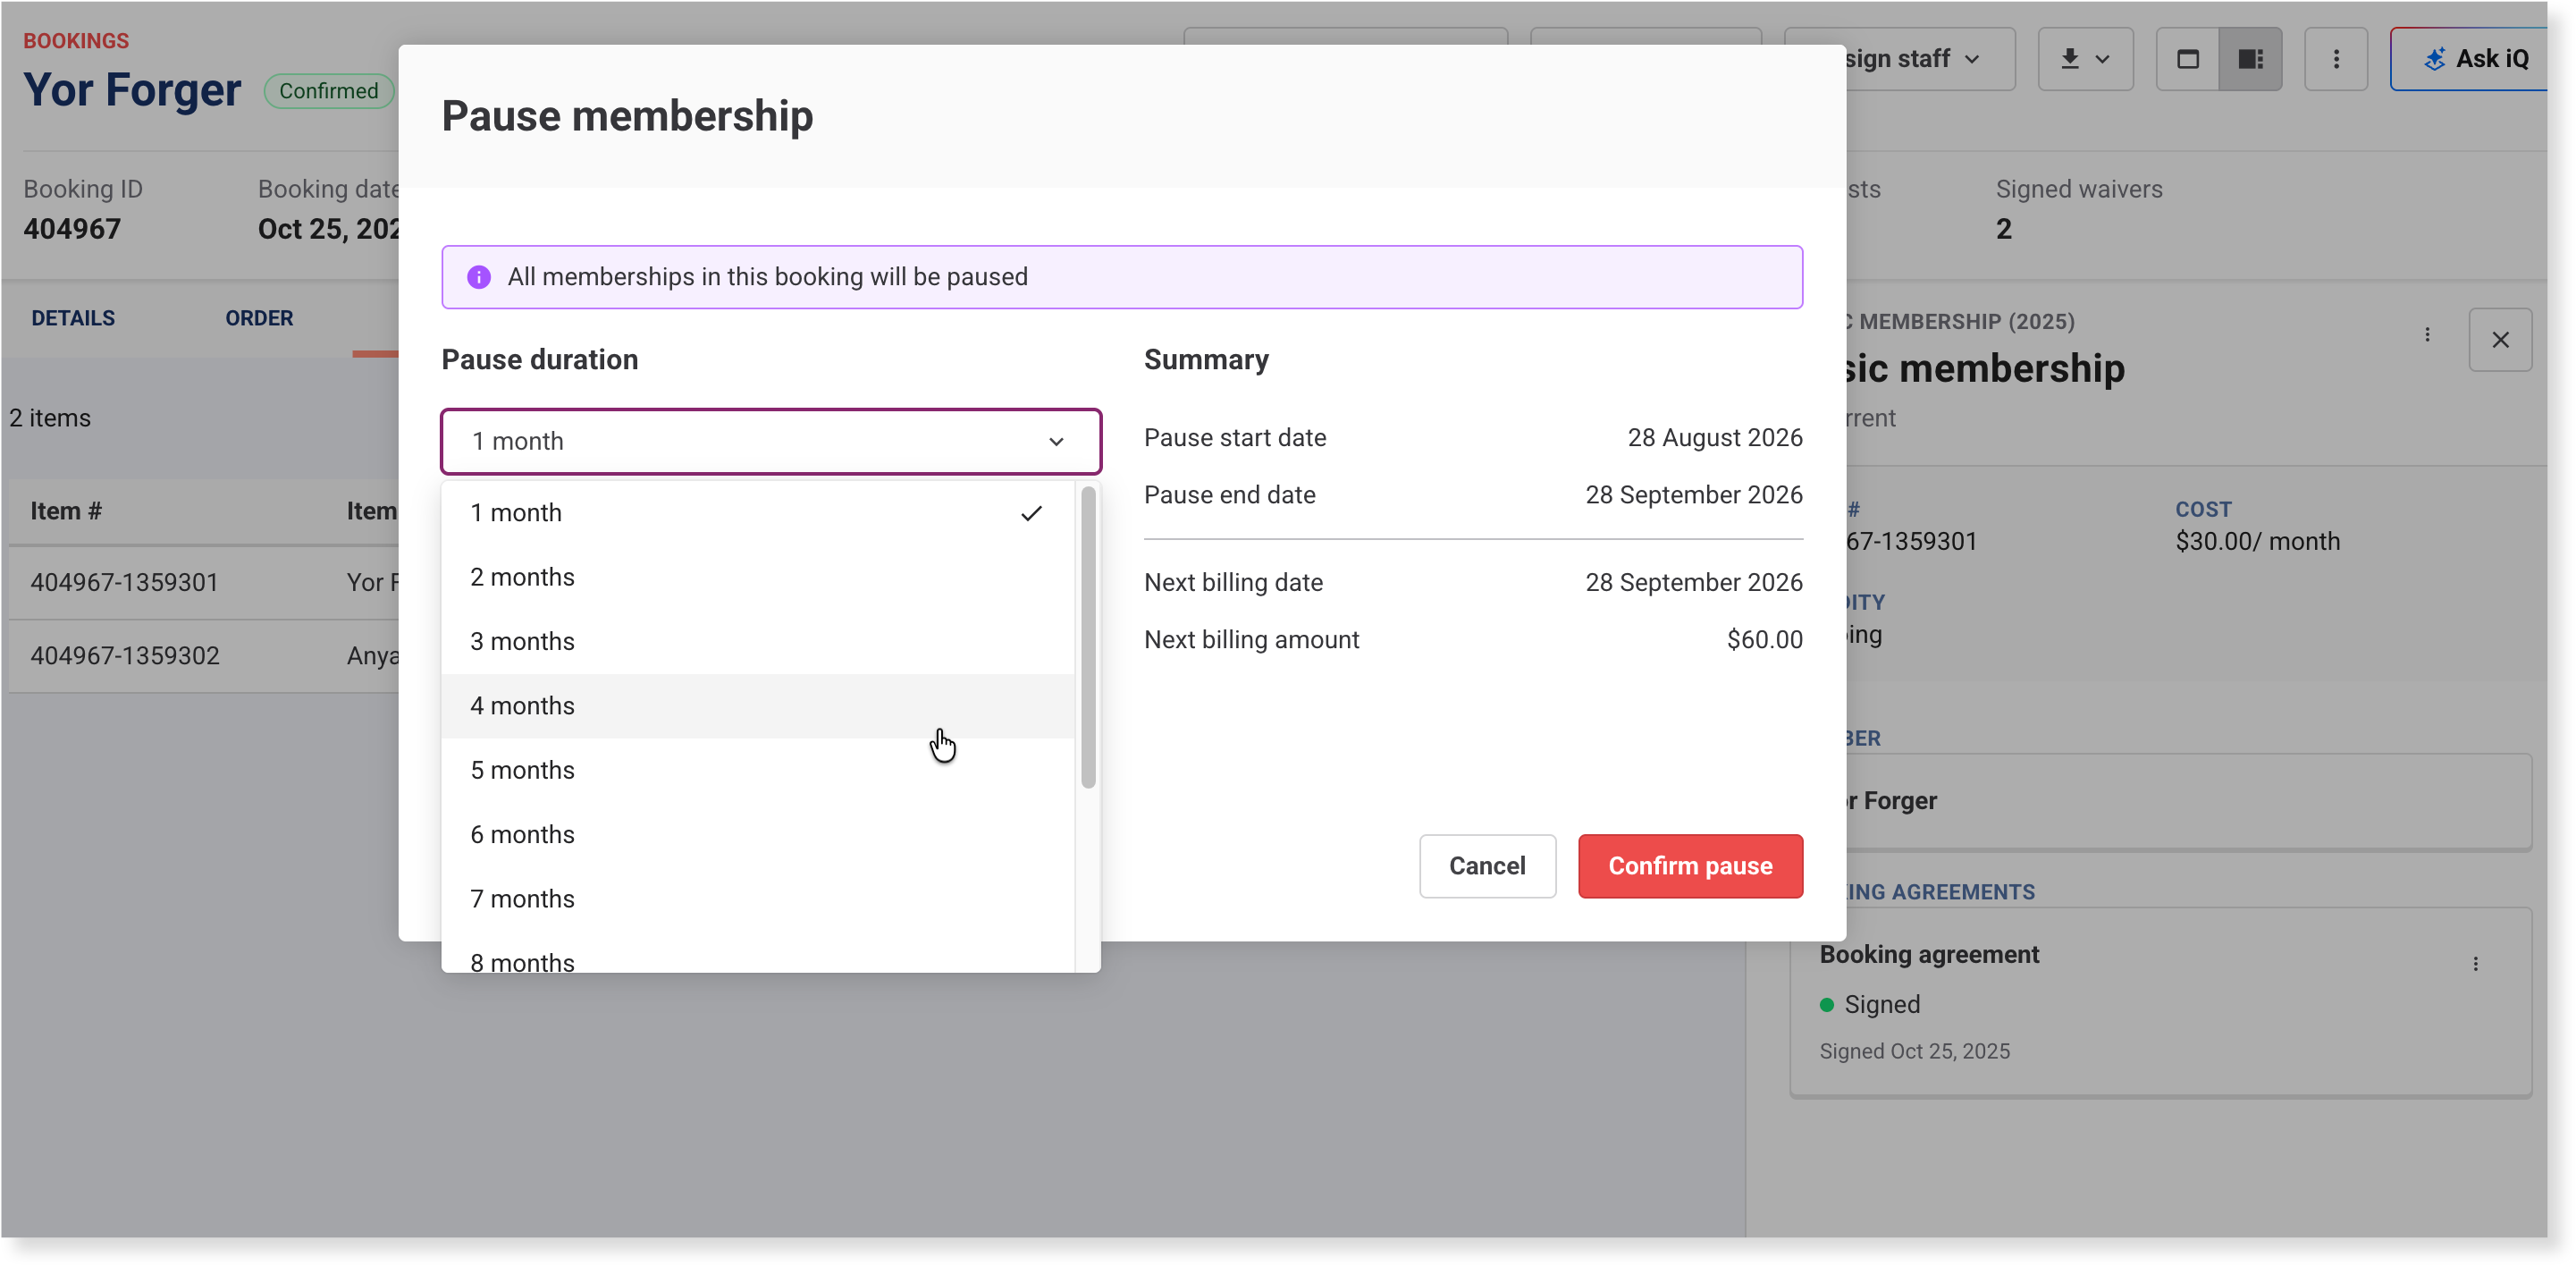This screenshot has width=2576, height=1266.
Task: Click Booking ID 404967 value
Action: tap(72, 229)
